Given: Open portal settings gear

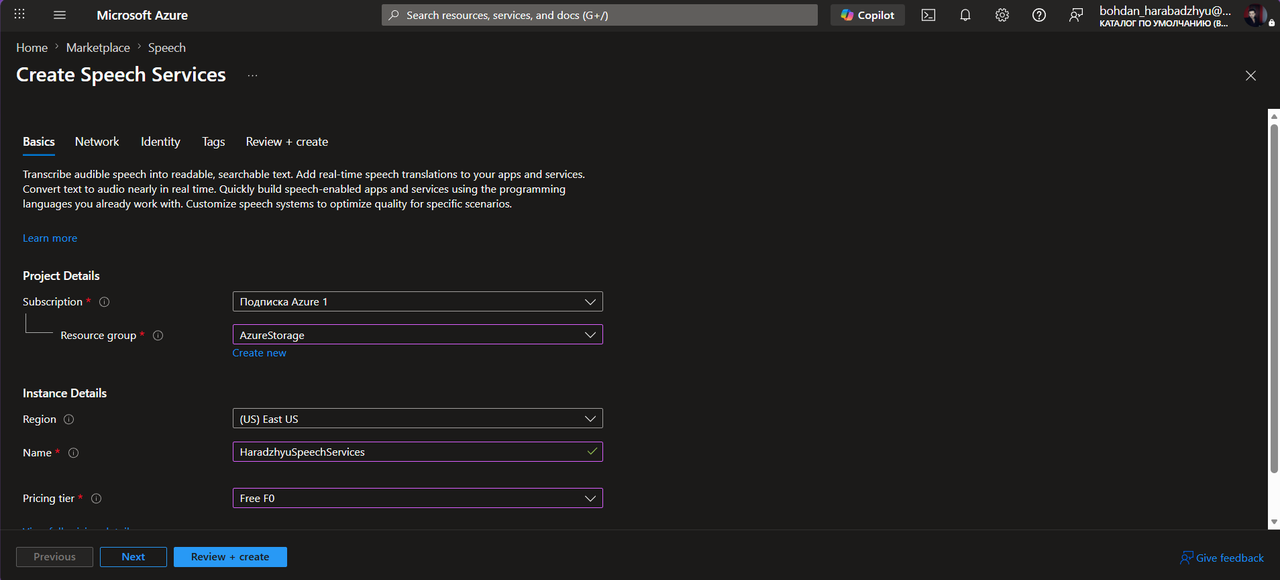Looking at the screenshot, I should pos(1002,15).
